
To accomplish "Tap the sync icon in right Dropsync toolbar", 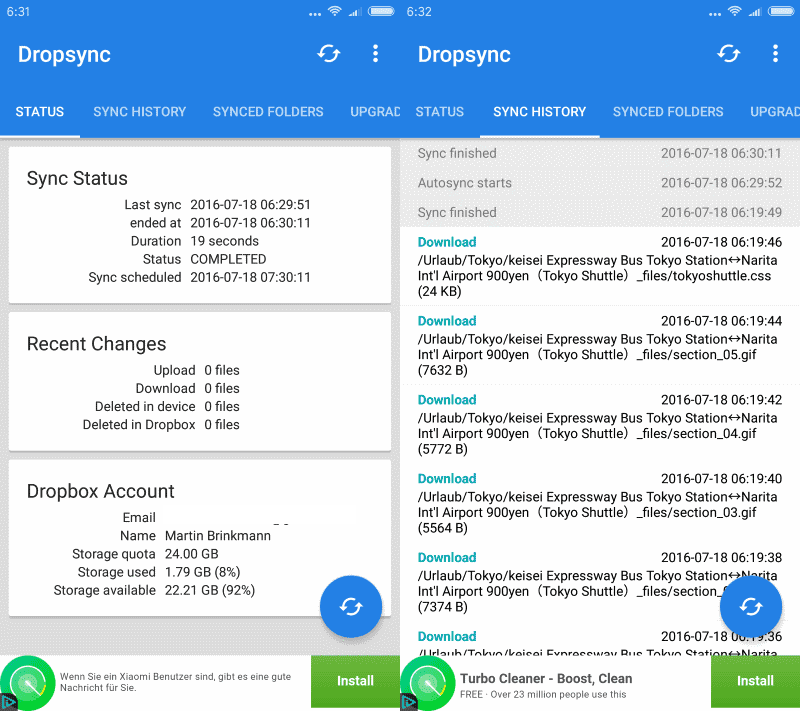I will 729,54.
